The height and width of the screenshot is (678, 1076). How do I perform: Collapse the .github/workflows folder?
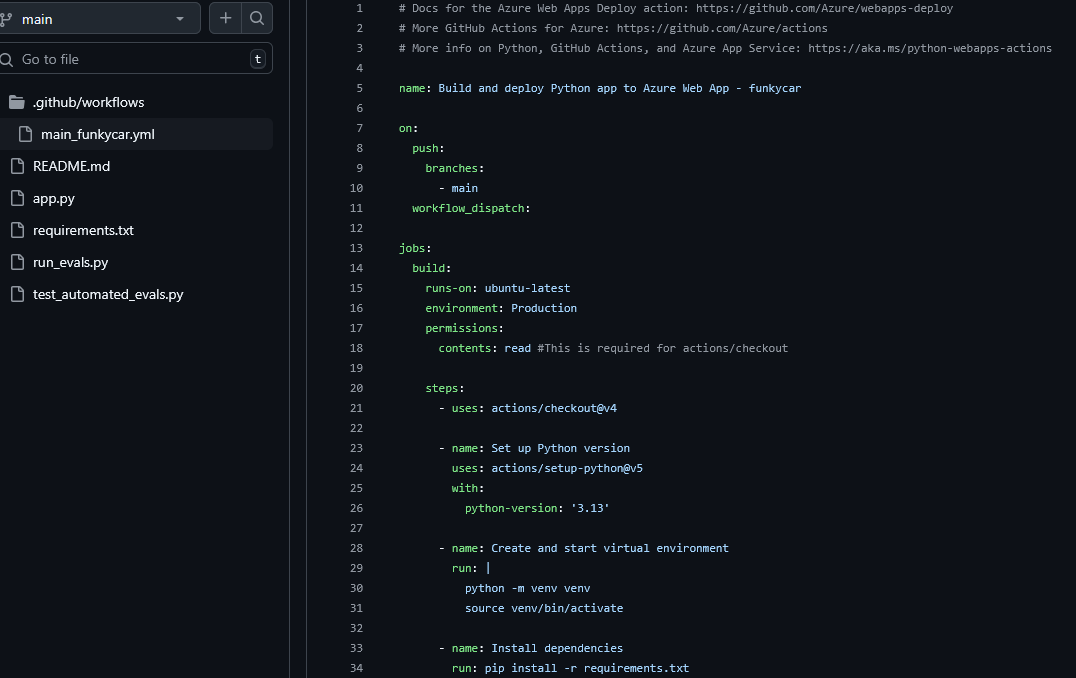(x=89, y=102)
